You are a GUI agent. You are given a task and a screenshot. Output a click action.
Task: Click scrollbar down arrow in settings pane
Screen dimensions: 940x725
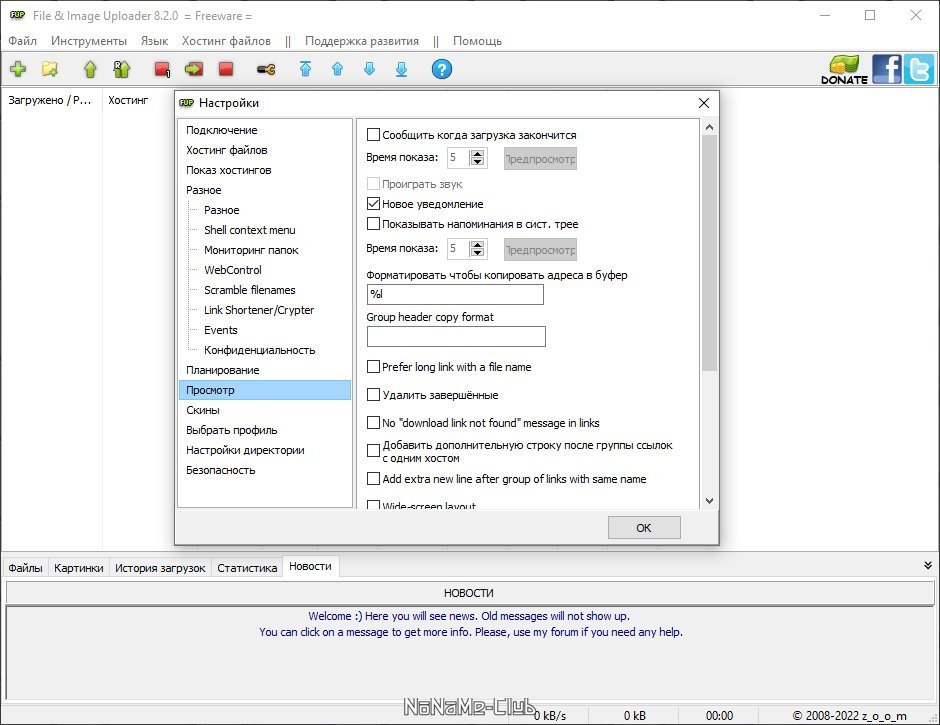pos(709,501)
